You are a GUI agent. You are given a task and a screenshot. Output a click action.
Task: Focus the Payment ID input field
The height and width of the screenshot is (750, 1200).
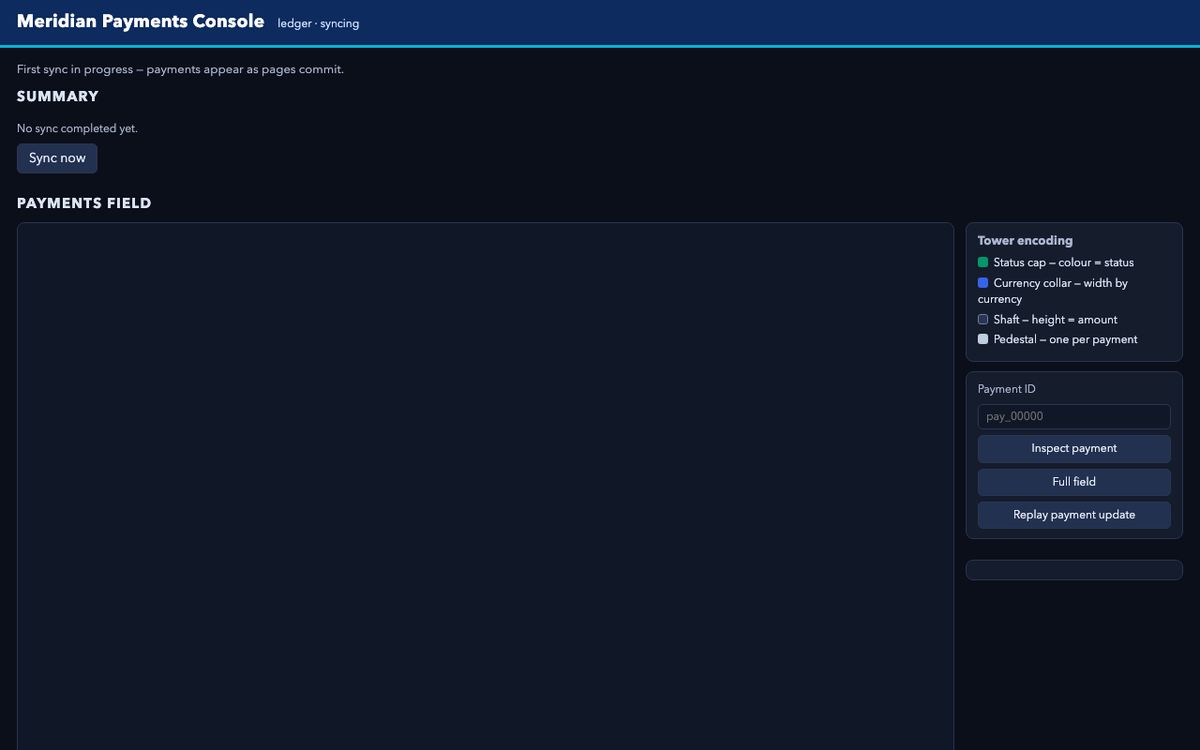[x=1074, y=416]
